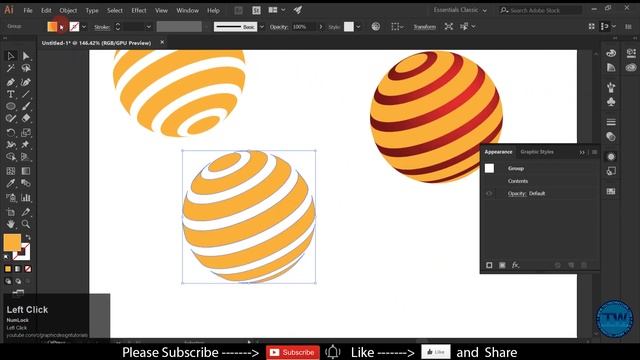The height and width of the screenshot is (360, 640).
Task: Select the Blend tool
Action: point(26,183)
